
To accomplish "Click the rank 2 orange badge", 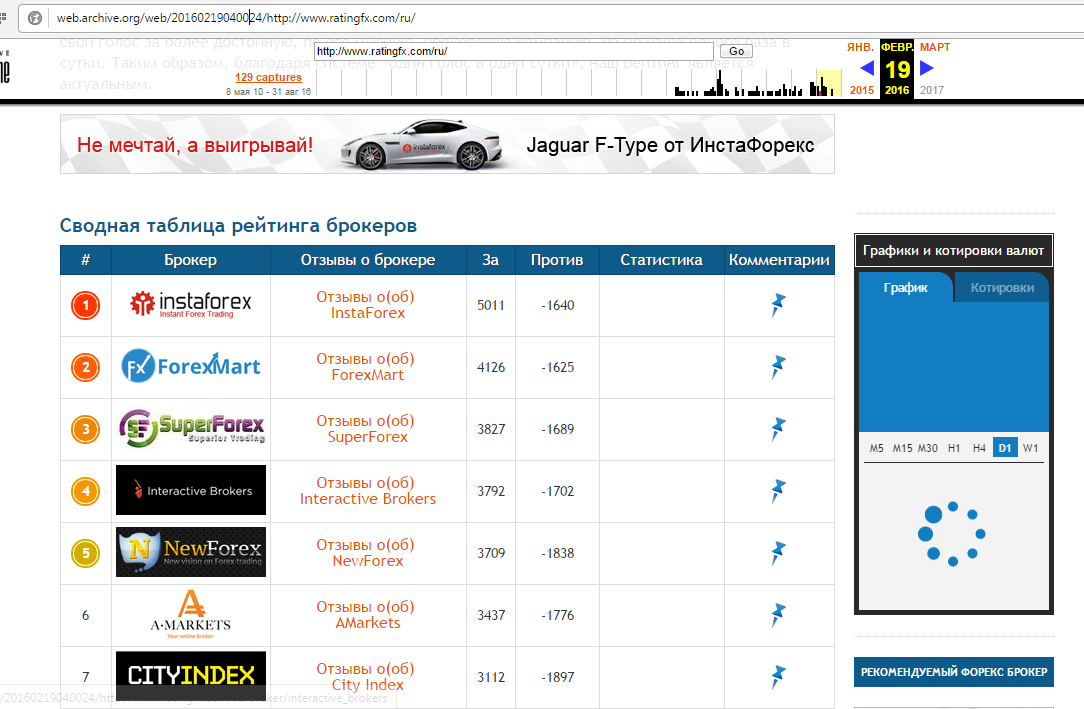I will pos(86,367).
